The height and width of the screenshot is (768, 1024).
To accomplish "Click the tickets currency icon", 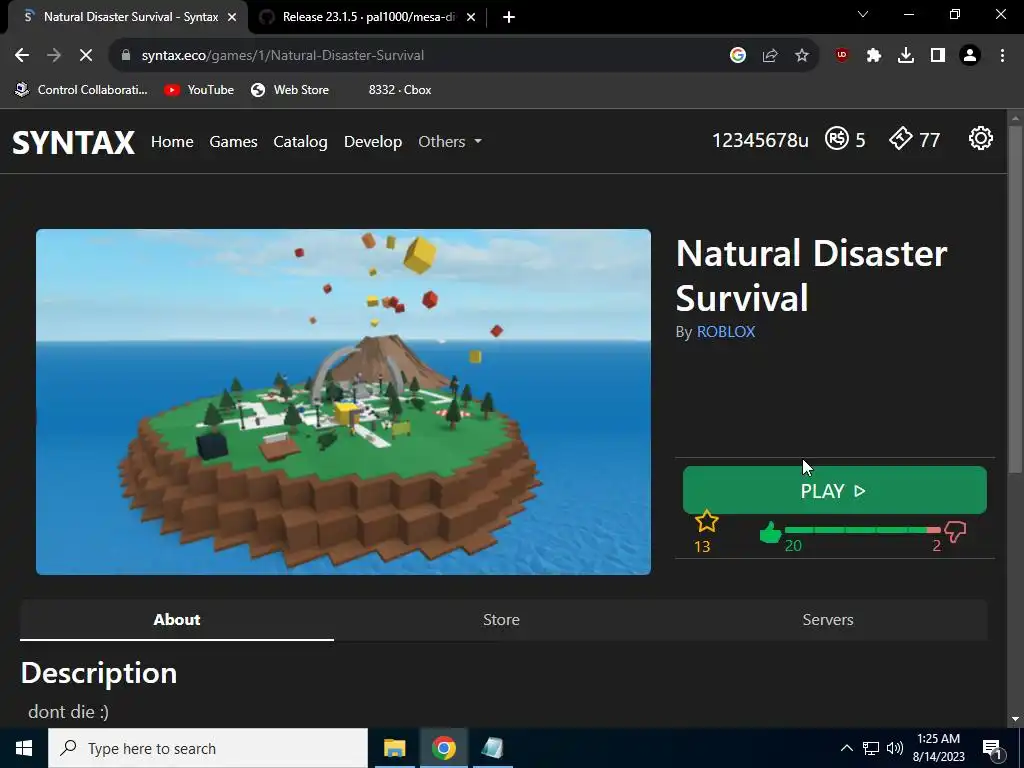I will [x=901, y=138].
